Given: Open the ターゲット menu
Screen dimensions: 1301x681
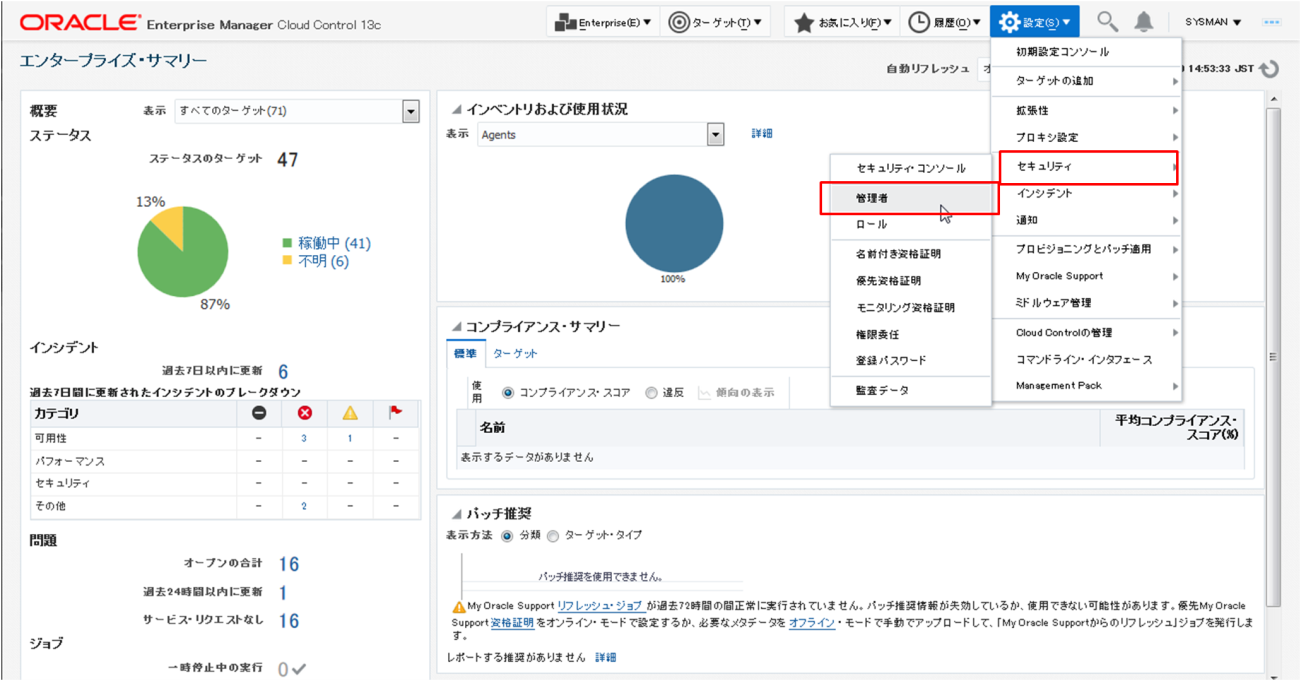Looking at the screenshot, I should pos(715,22).
